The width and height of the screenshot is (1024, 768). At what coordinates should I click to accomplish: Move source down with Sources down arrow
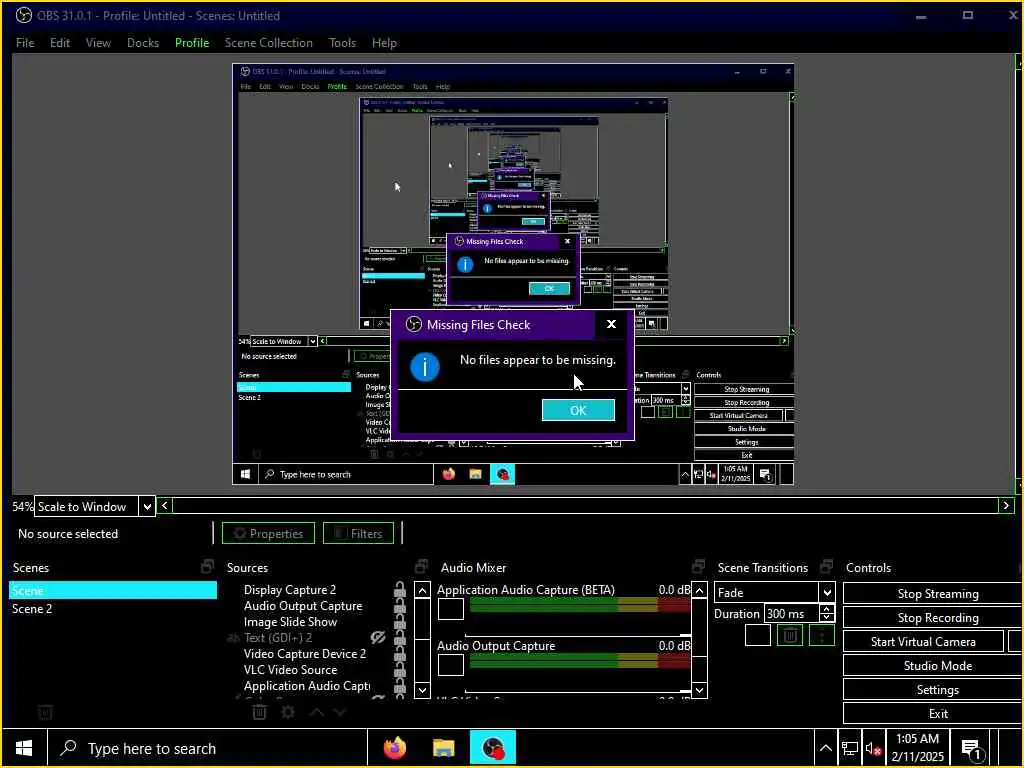[x=340, y=712]
